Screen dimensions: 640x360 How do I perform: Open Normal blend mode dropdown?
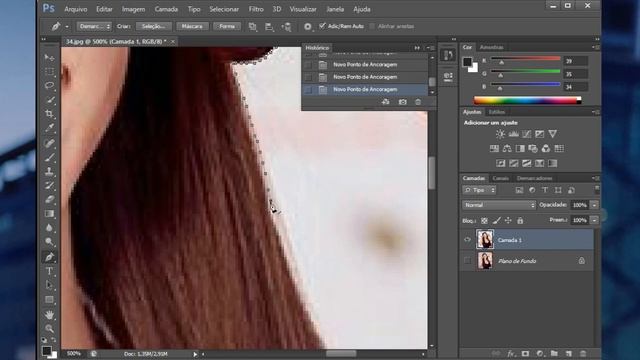[499, 205]
